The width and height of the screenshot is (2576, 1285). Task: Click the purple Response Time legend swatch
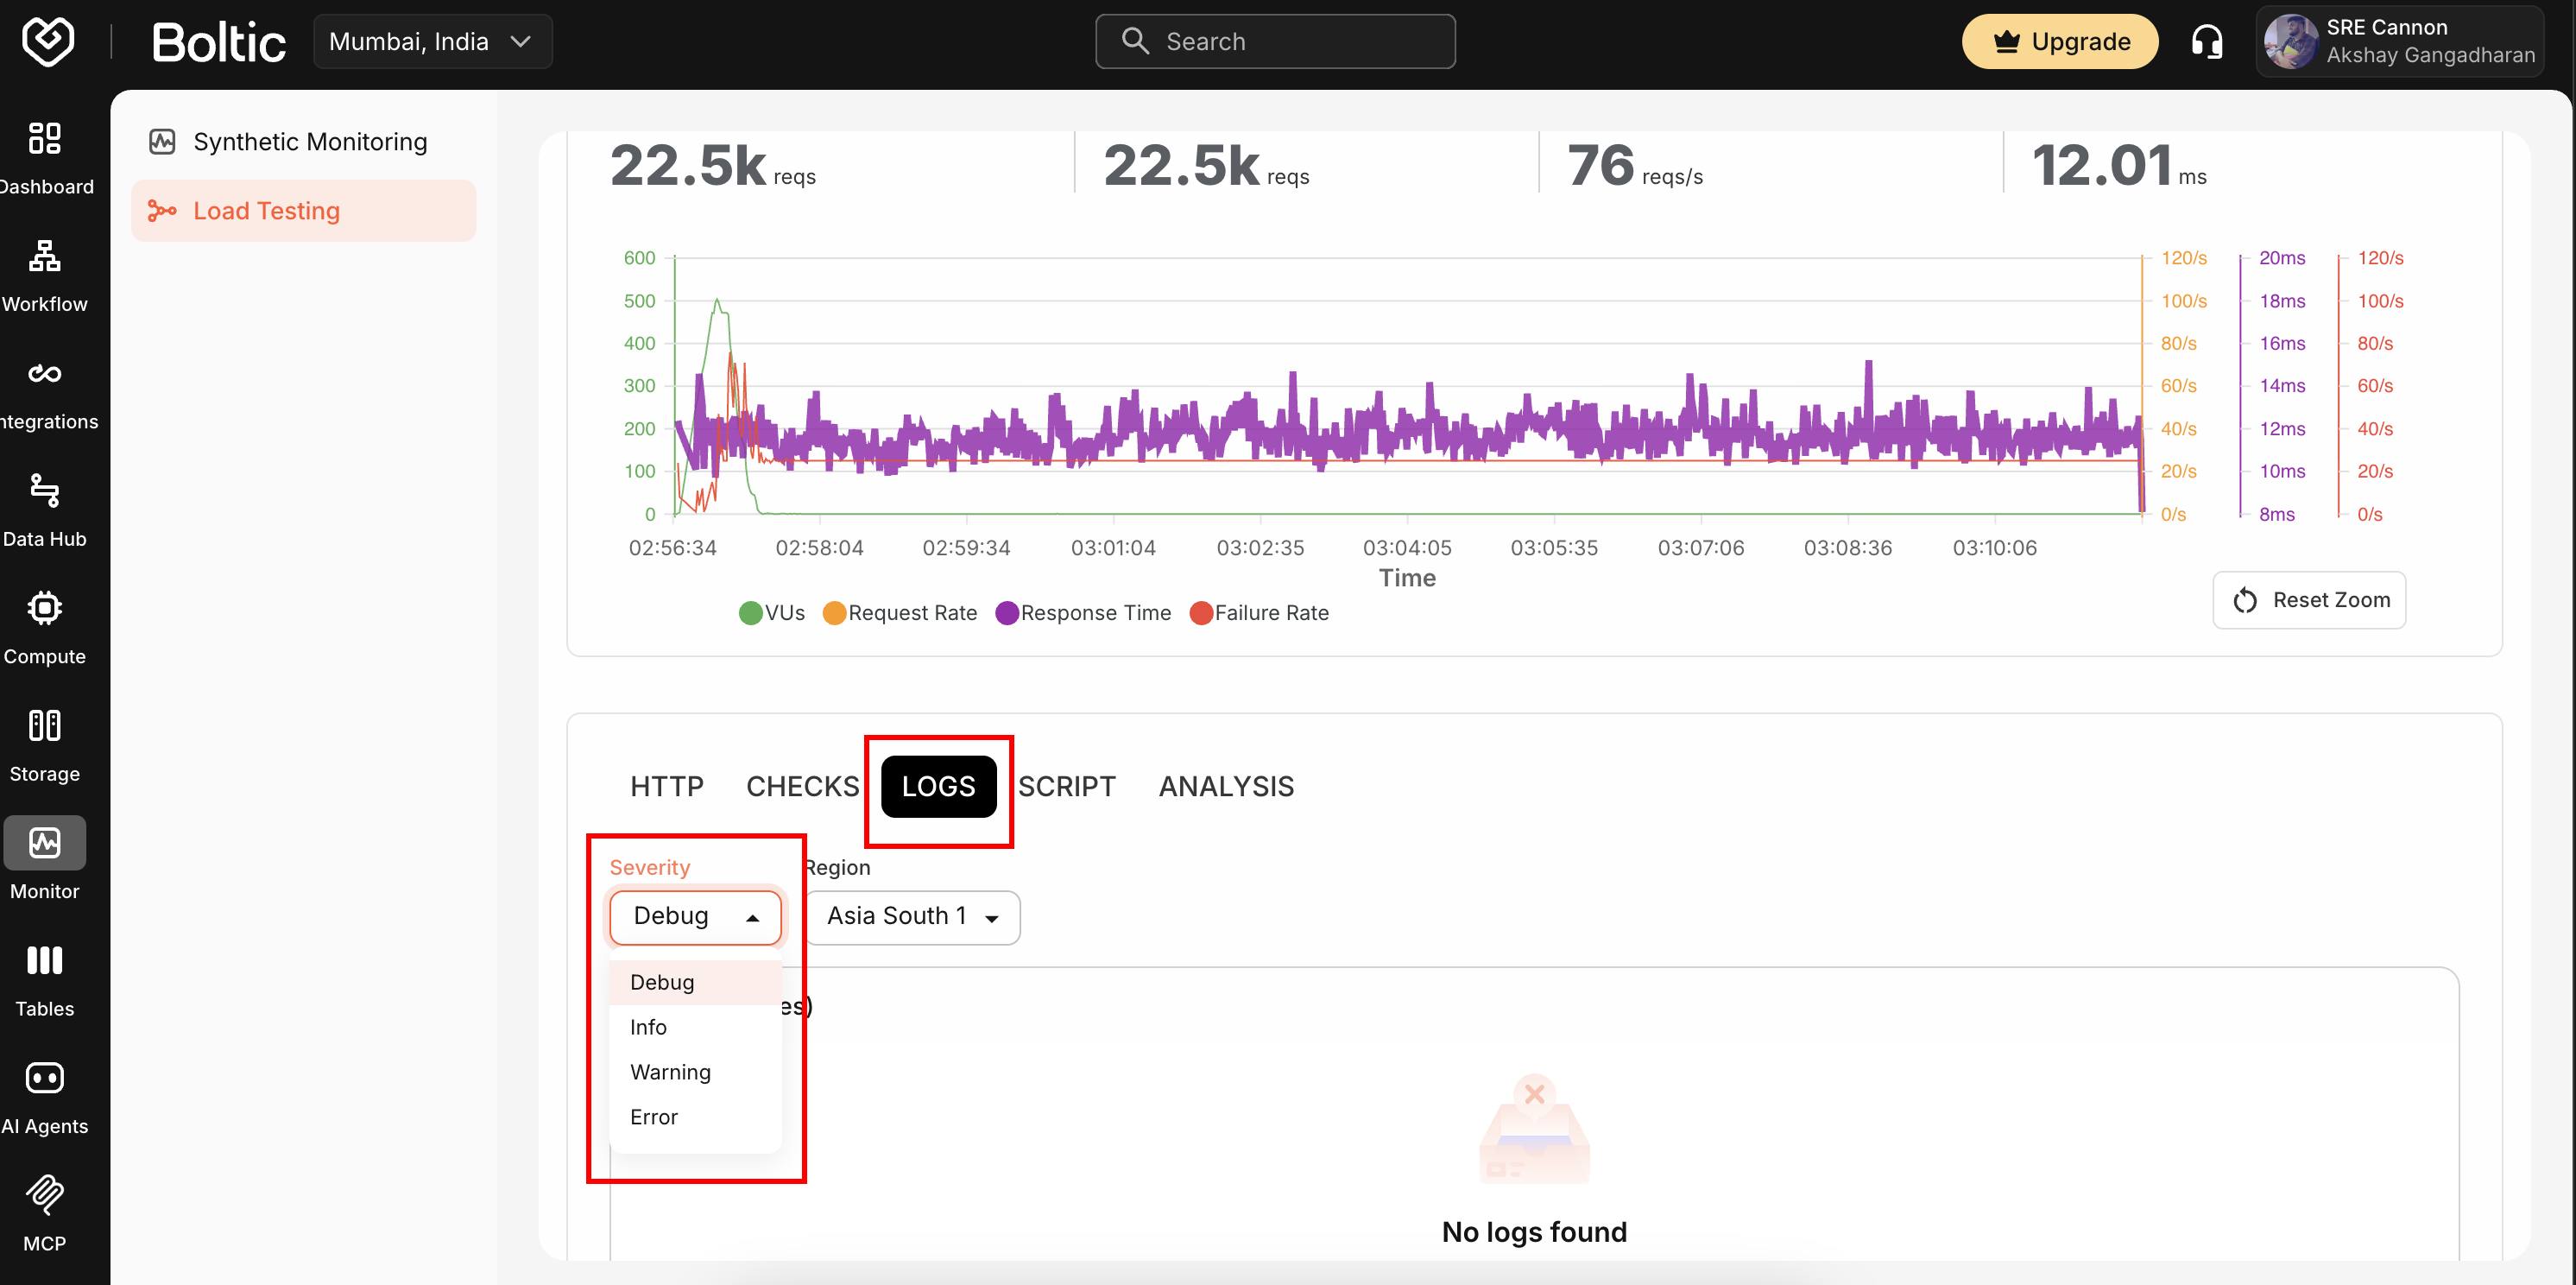click(1008, 613)
